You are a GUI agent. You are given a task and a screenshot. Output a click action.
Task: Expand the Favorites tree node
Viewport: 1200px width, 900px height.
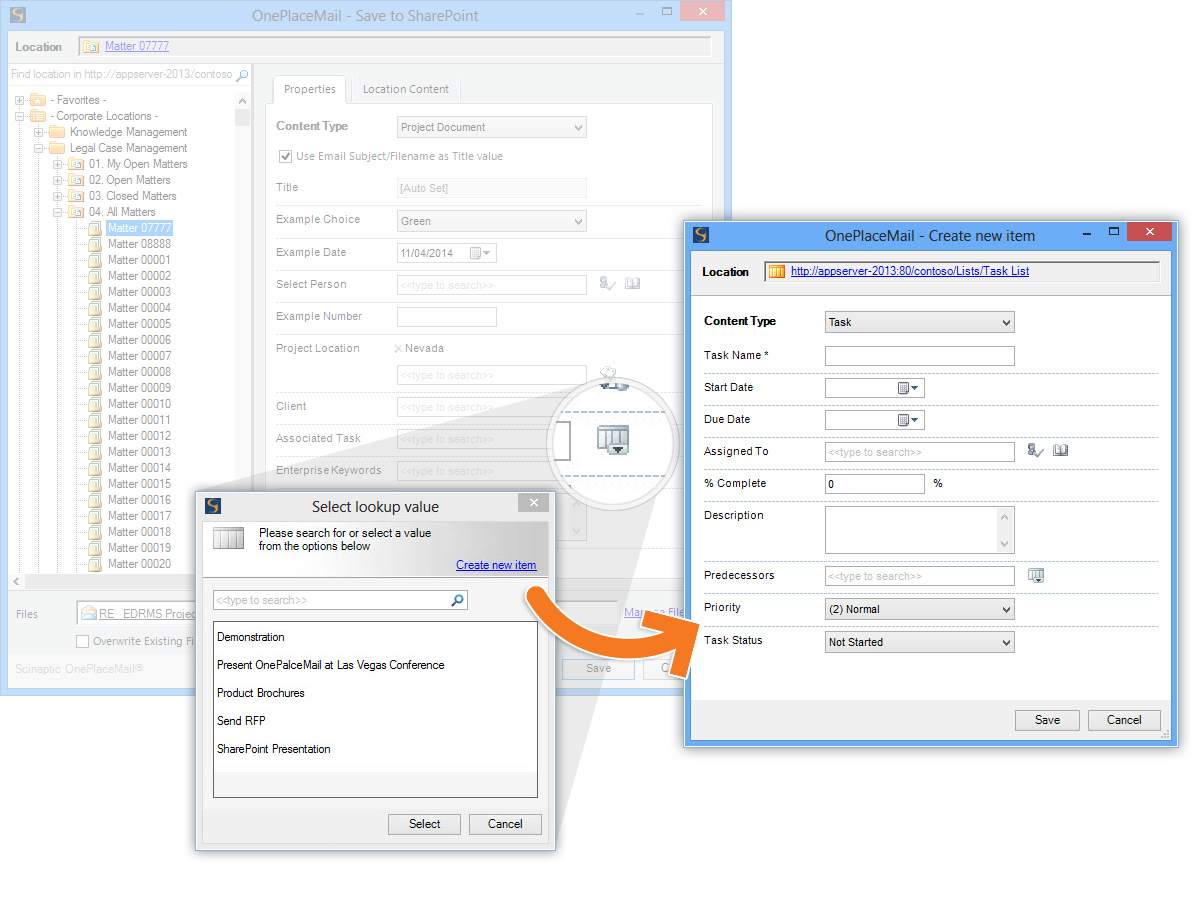(20, 100)
